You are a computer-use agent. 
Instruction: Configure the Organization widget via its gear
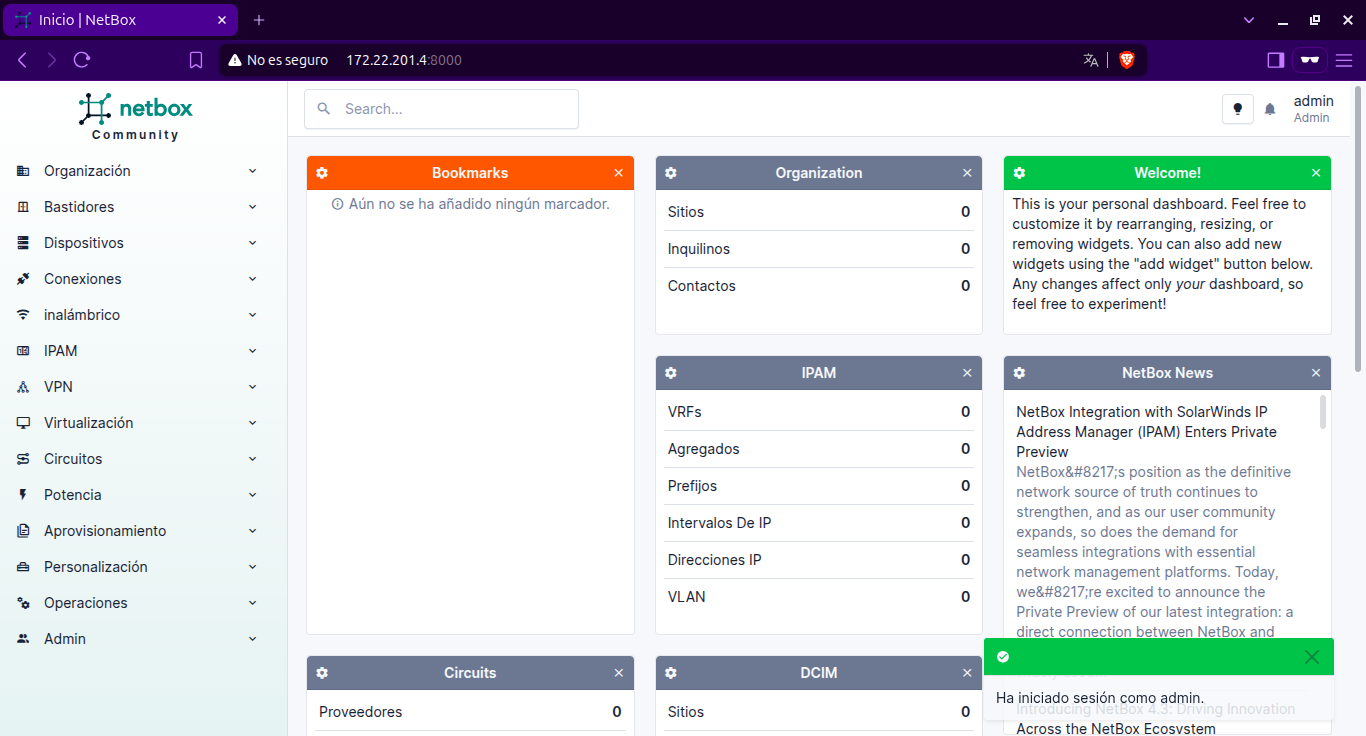point(671,173)
